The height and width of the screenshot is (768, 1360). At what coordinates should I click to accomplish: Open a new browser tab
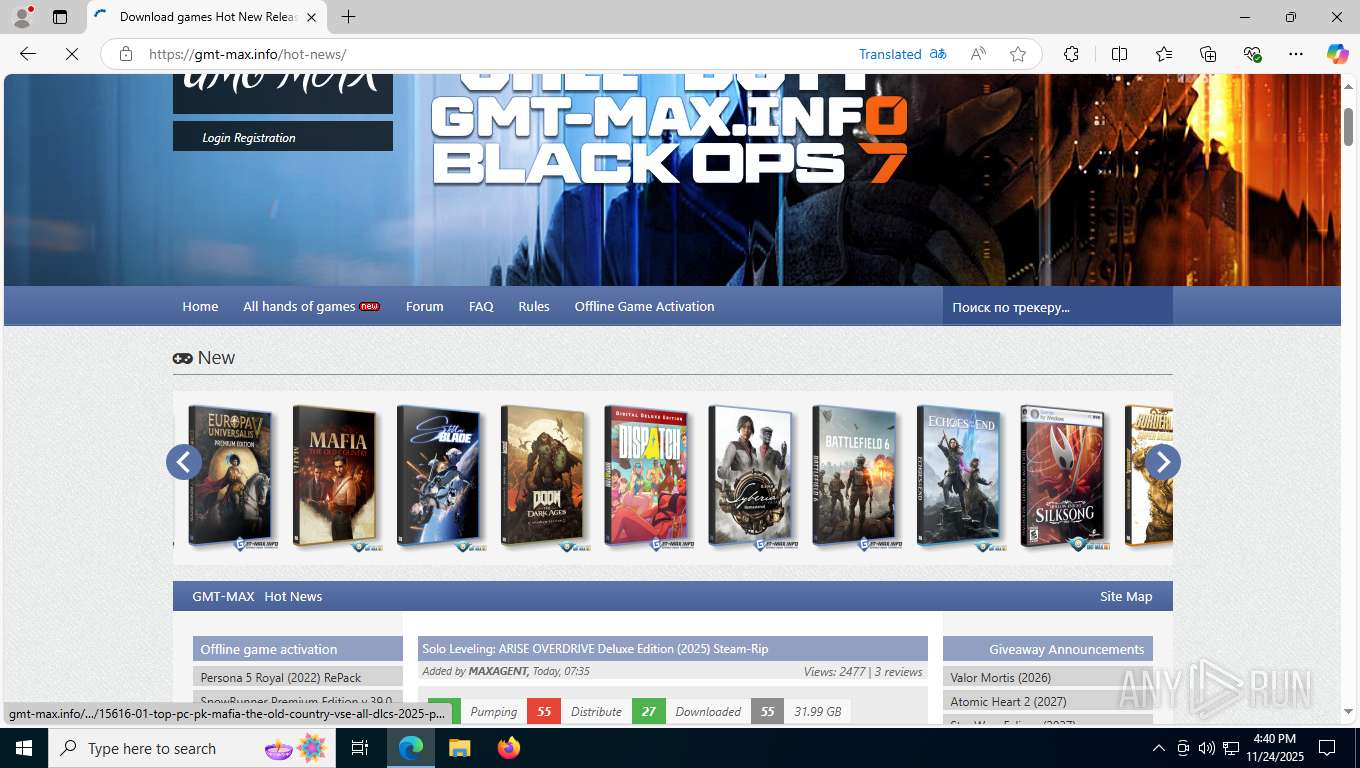[348, 17]
